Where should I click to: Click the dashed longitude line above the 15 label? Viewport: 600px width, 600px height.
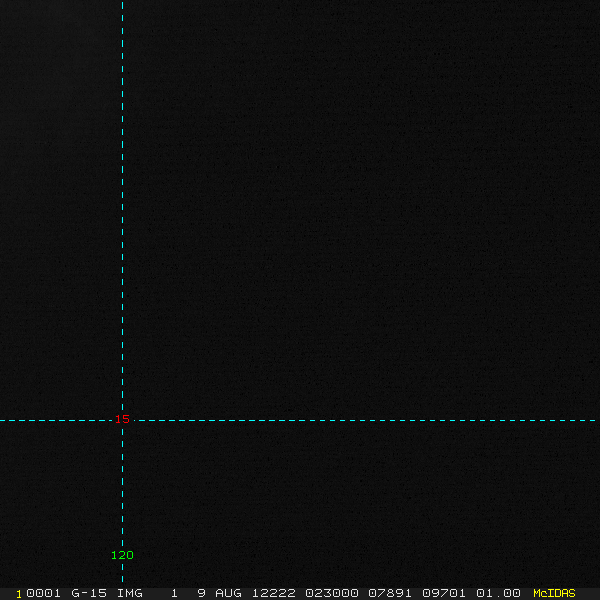tap(122, 207)
